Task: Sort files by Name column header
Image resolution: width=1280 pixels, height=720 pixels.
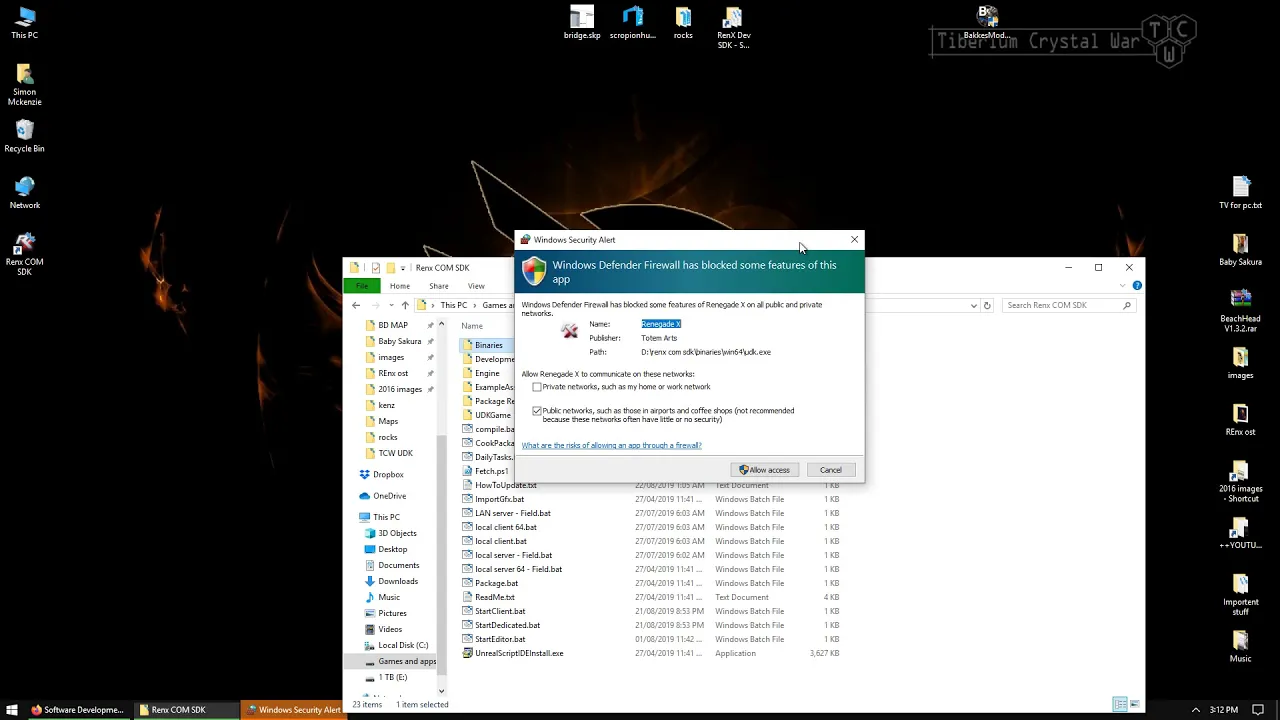Action: click(472, 326)
